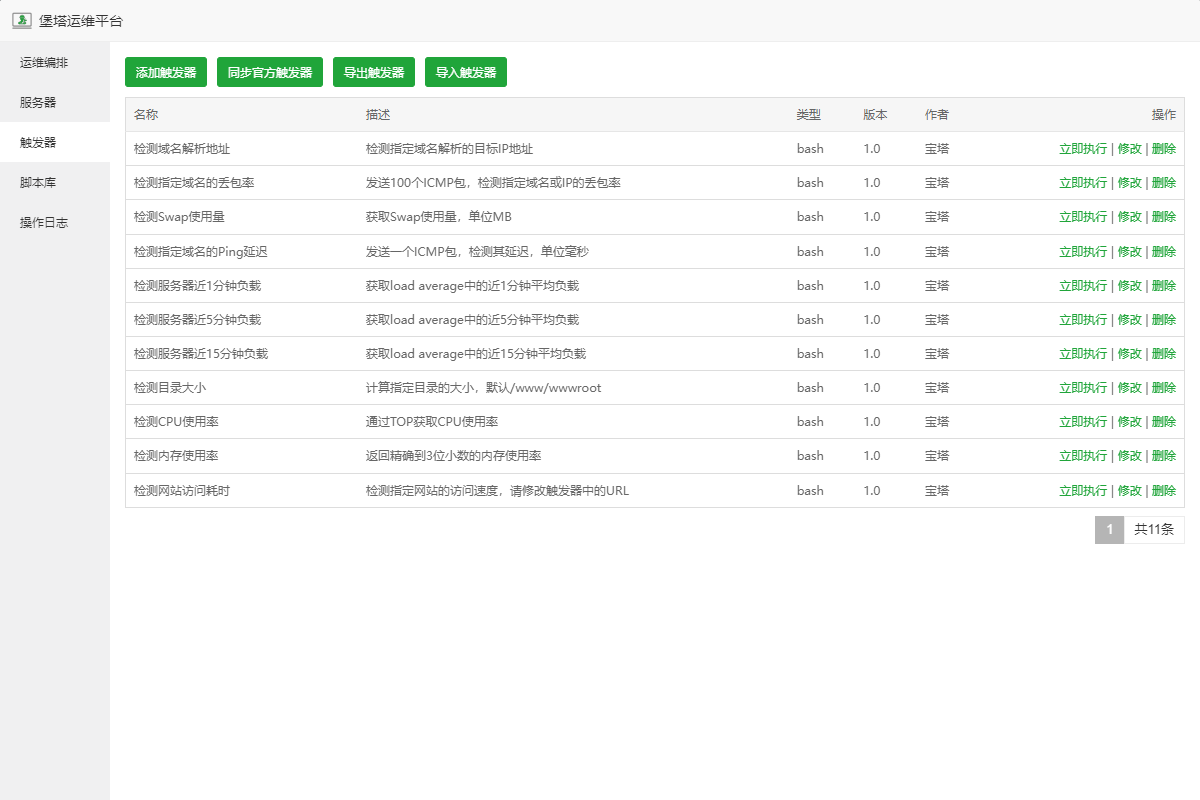Open the 服务器 sidebar menu
The image size is (1200, 800).
pyautogui.click(x=38, y=103)
